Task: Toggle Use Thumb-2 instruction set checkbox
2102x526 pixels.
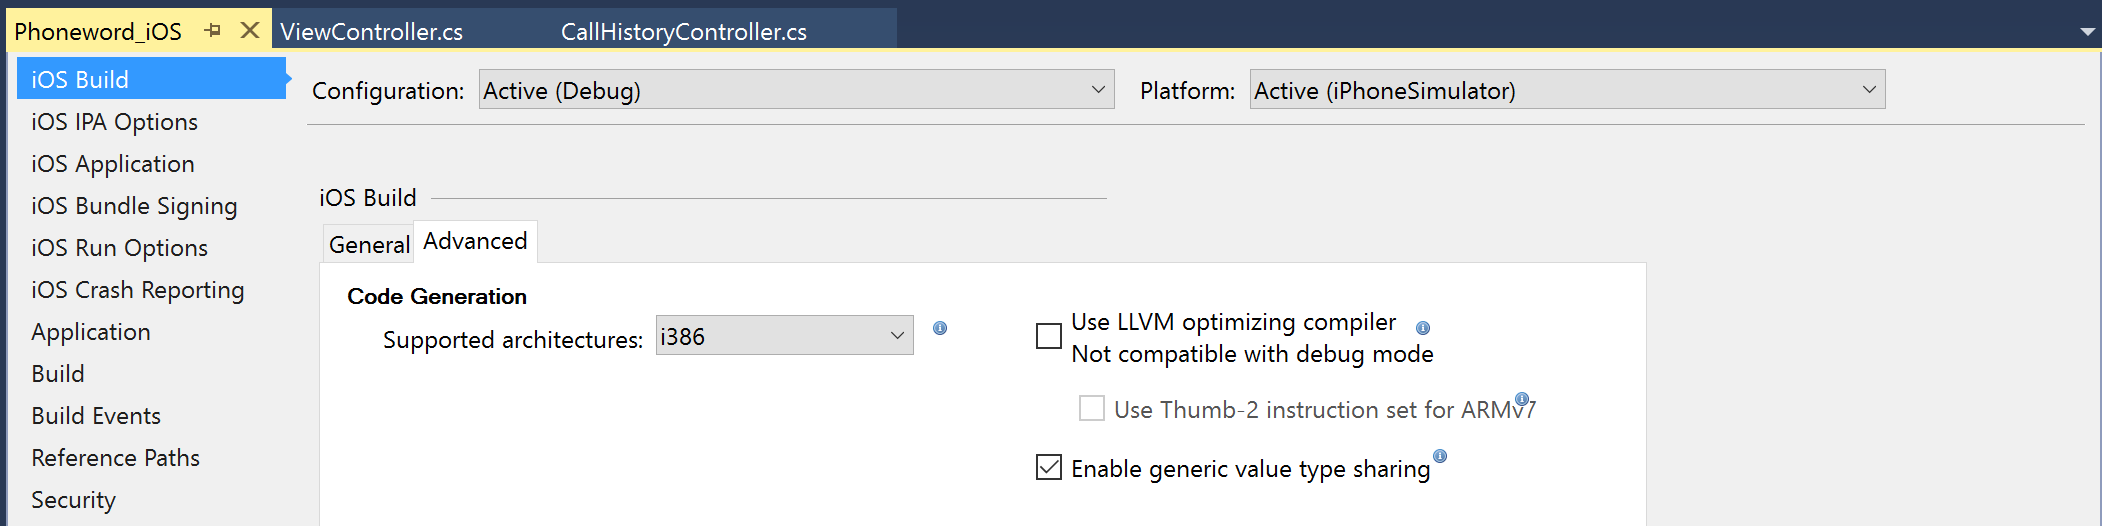Action: (x=1092, y=408)
